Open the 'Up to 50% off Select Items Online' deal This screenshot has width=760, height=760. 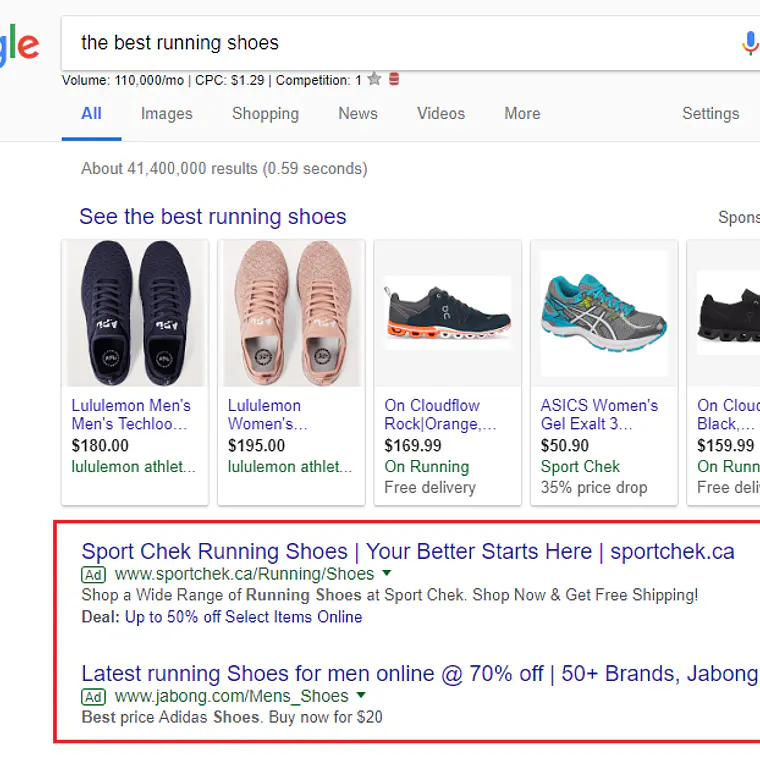coord(243,617)
